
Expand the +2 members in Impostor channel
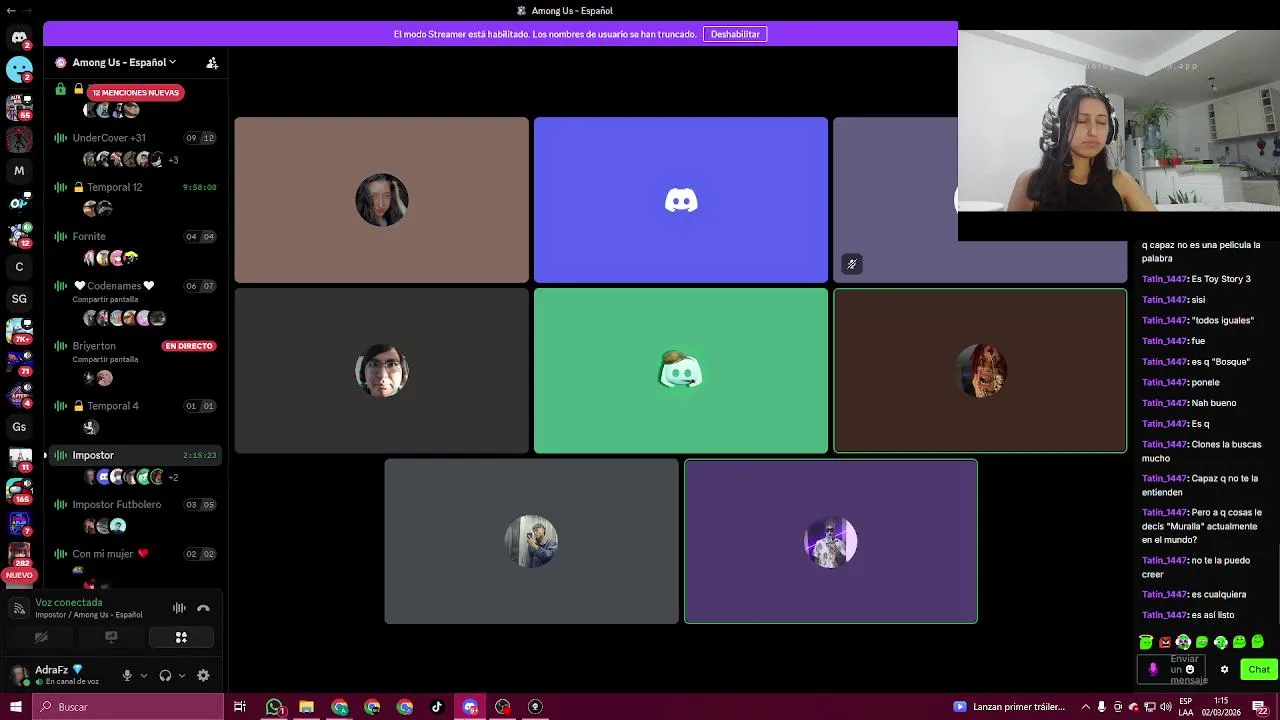(x=173, y=477)
